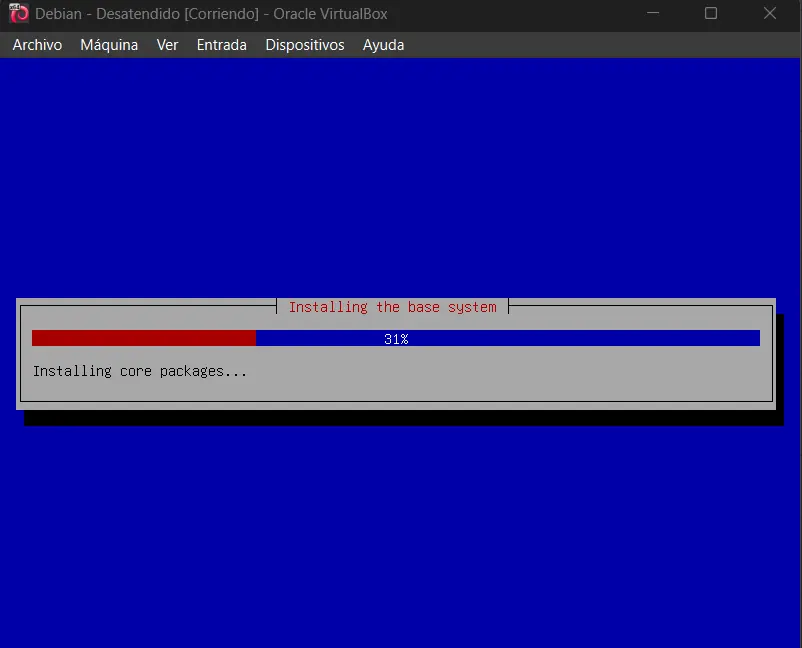Open the Entrada menu
This screenshot has width=802, height=648.
tap(221, 45)
